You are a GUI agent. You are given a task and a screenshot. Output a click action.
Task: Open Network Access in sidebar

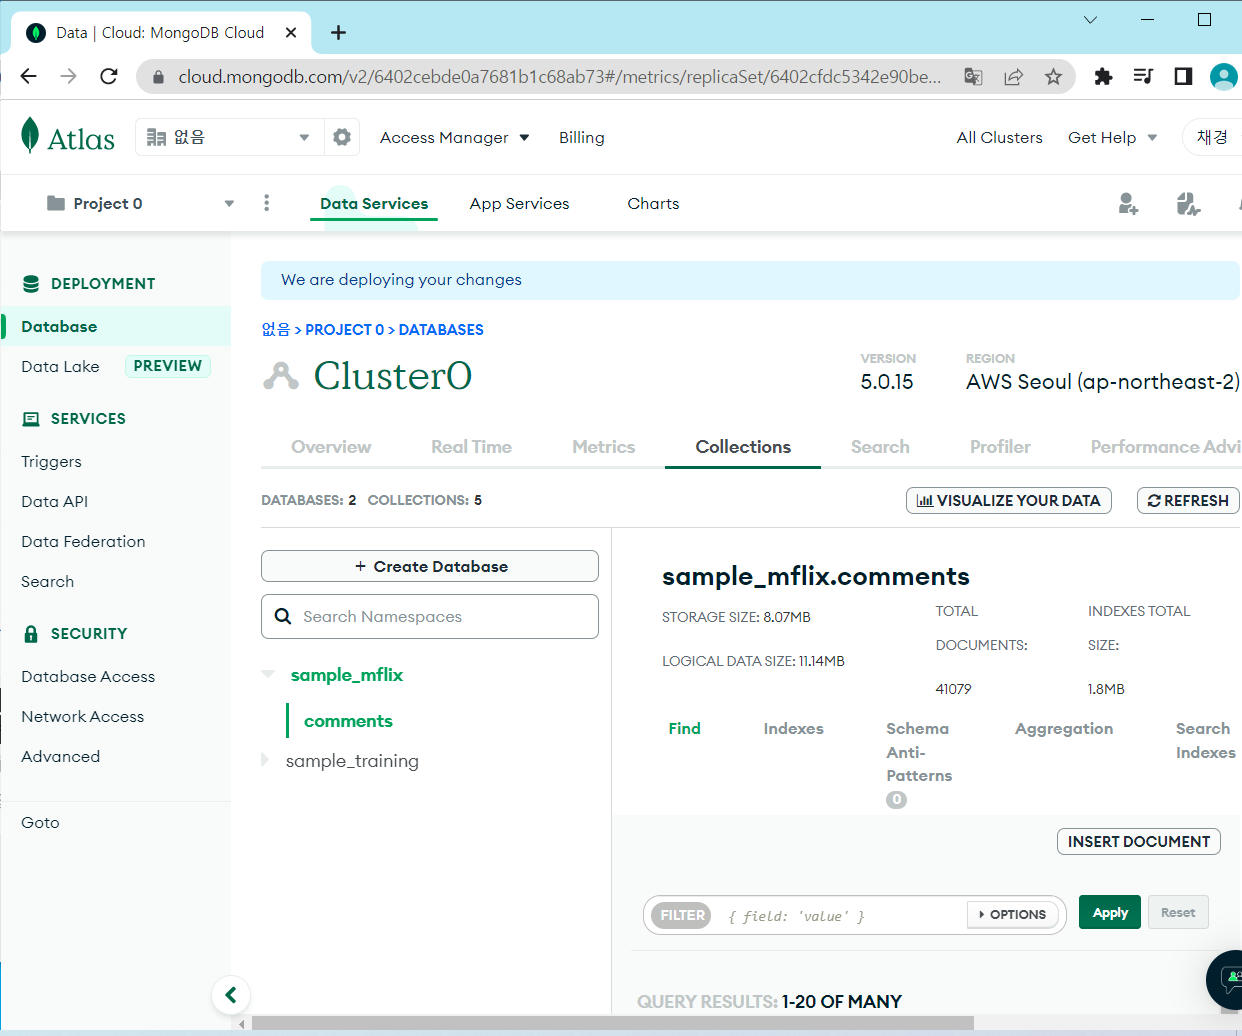click(83, 717)
